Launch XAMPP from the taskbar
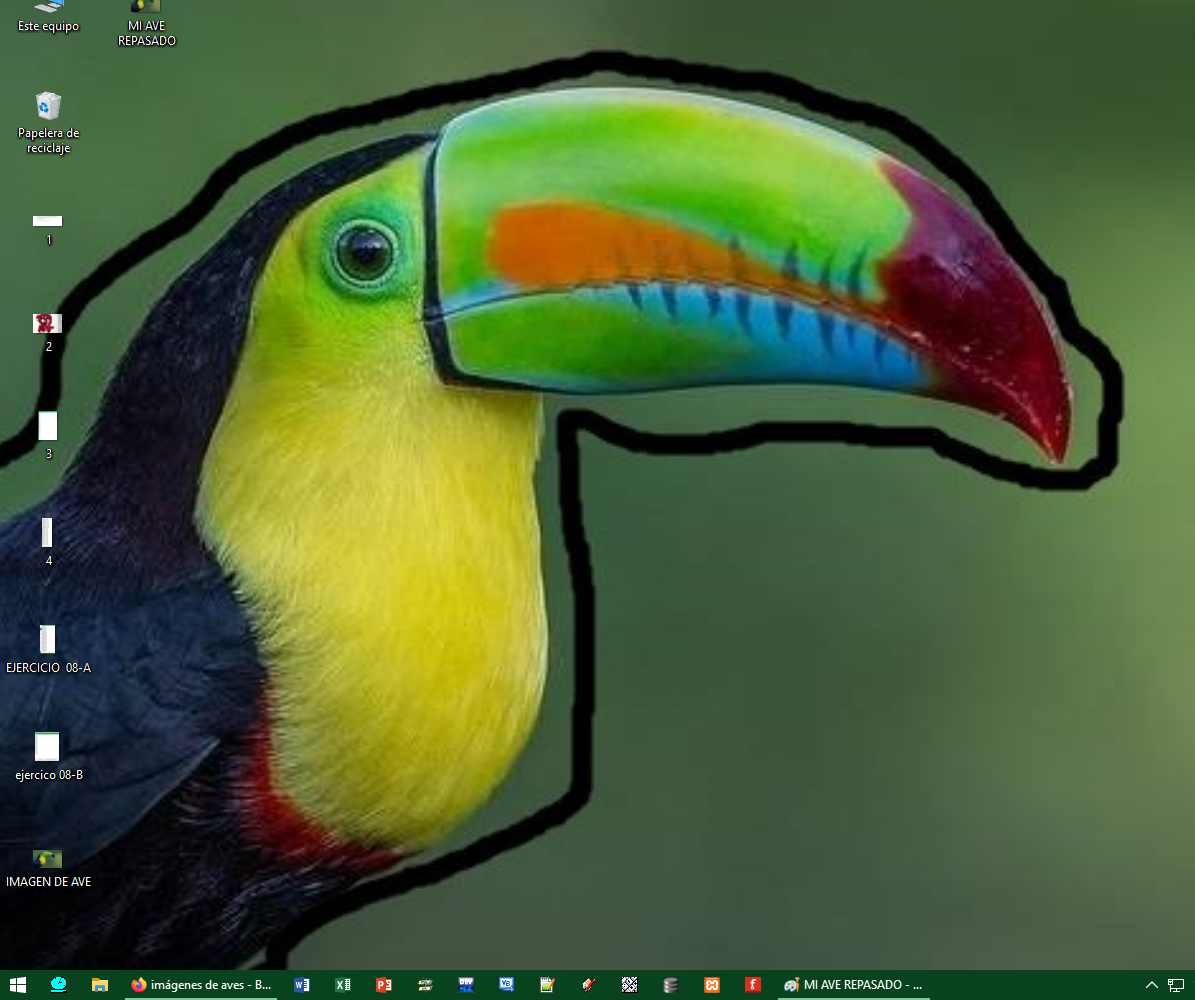The width and height of the screenshot is (1195, 1000). coord(711,985)
